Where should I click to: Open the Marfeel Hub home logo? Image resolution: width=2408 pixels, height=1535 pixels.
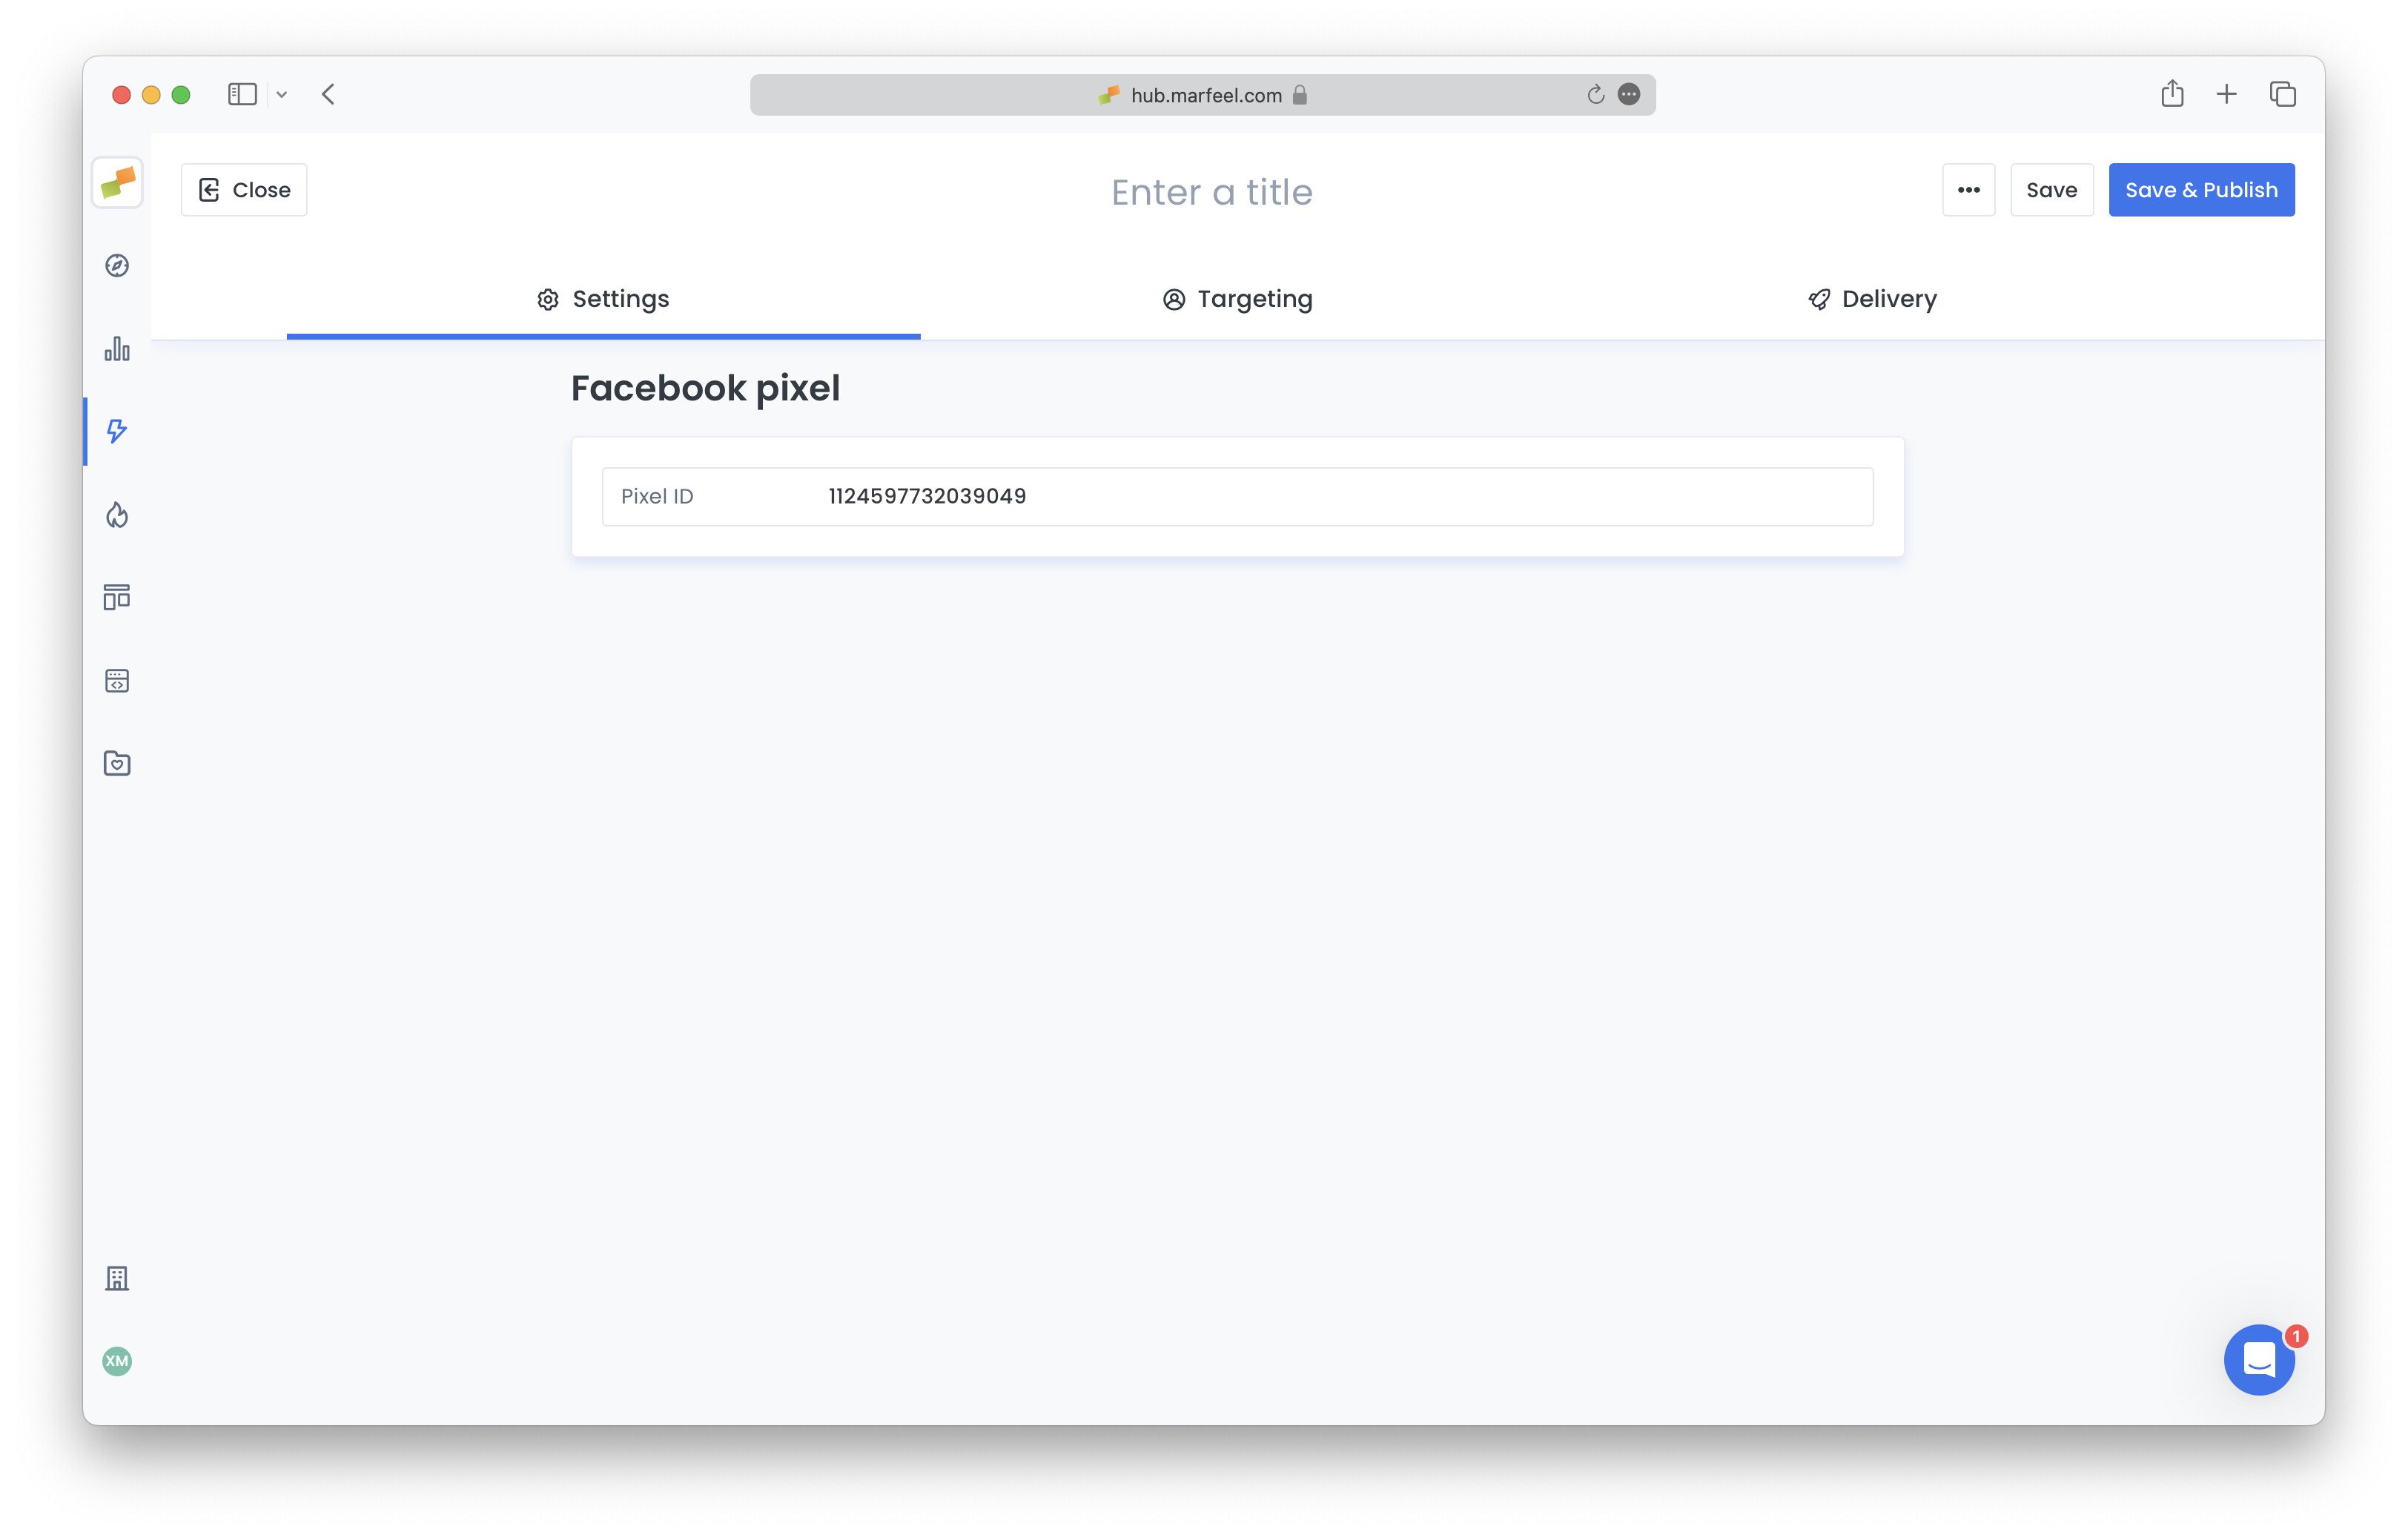[x=117, y=183]
